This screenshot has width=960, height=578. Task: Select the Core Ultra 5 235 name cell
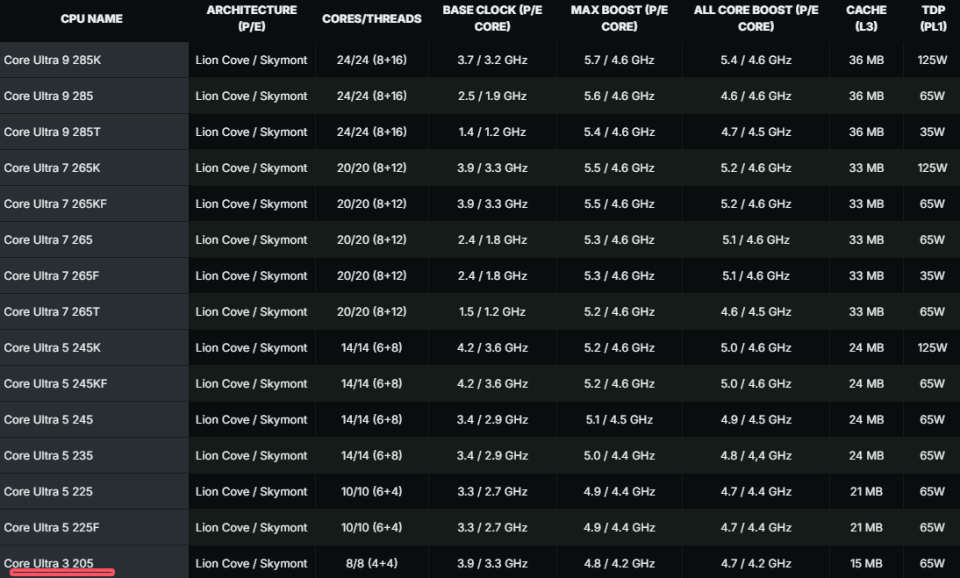coord(49,456)
